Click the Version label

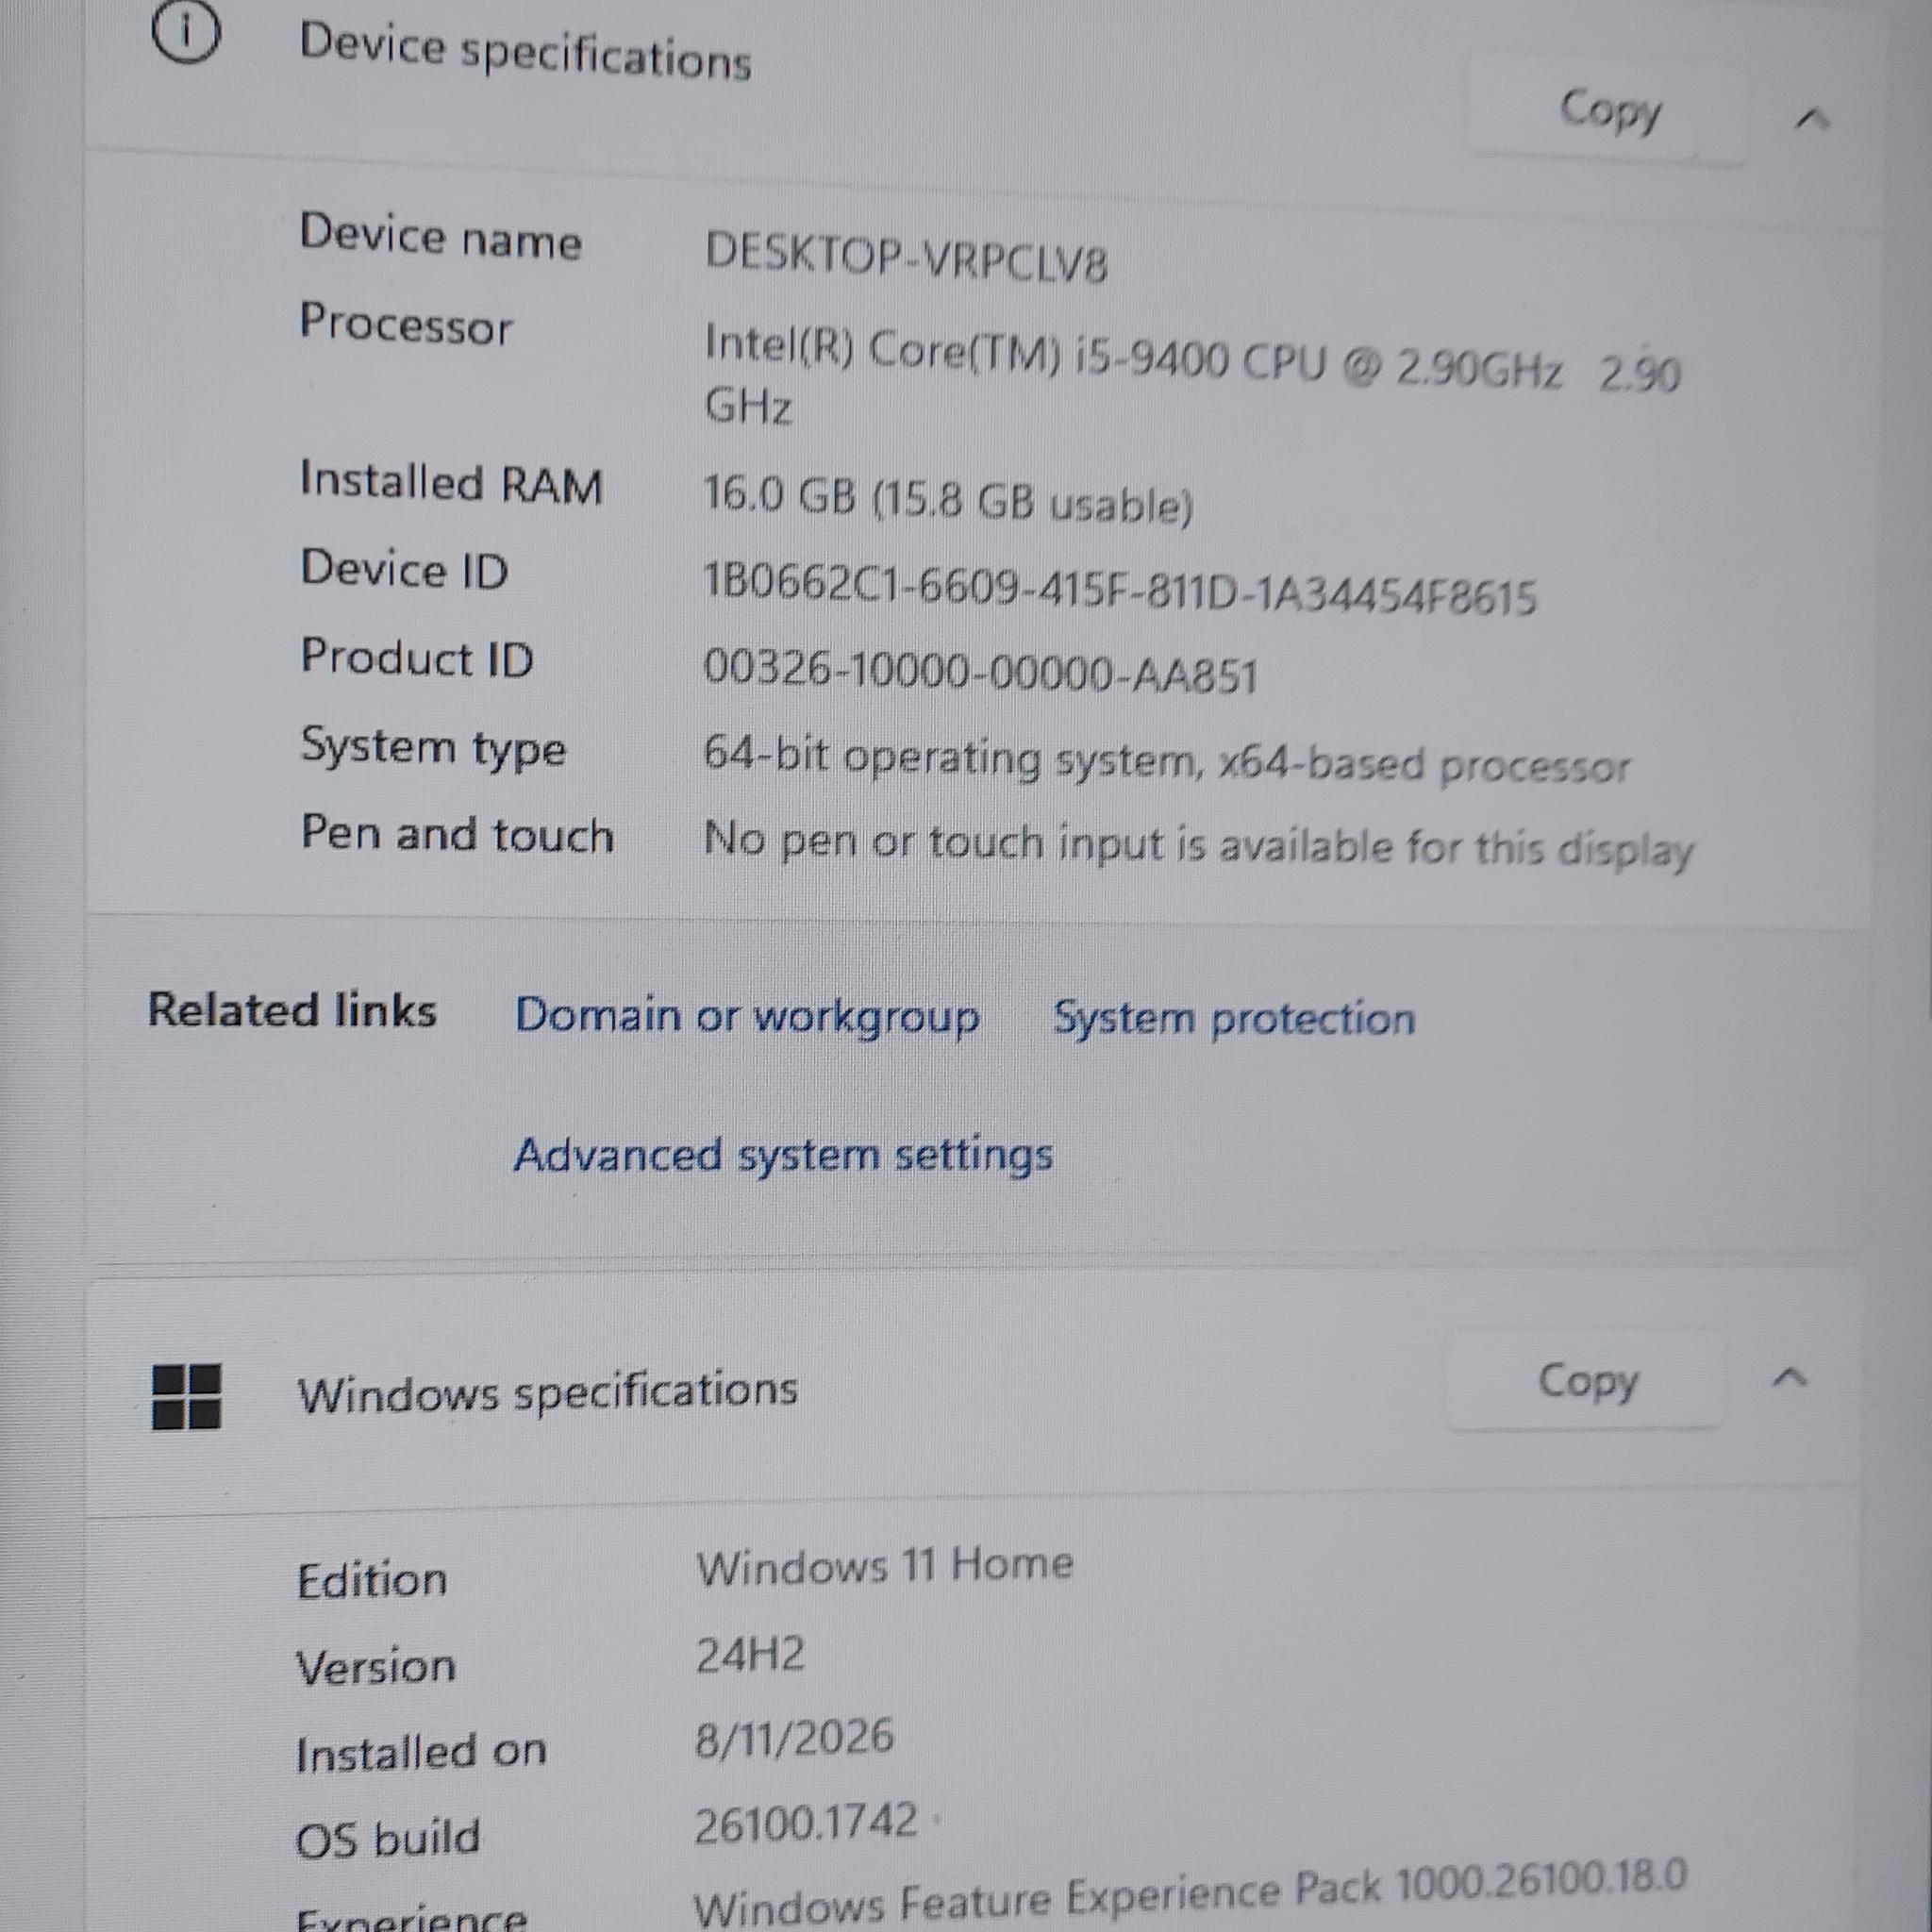click(376, 1667)
